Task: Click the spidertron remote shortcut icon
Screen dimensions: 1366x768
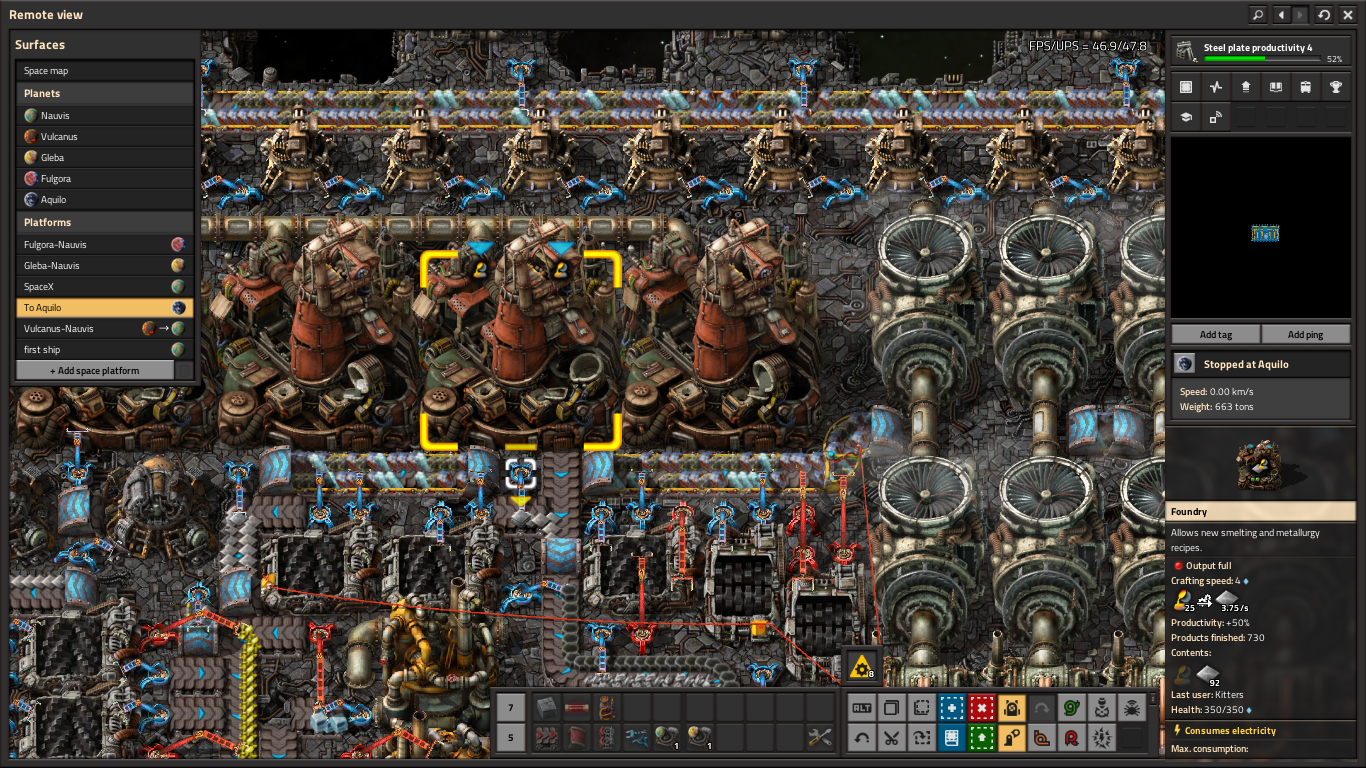Action: (x=1132, y=708)
